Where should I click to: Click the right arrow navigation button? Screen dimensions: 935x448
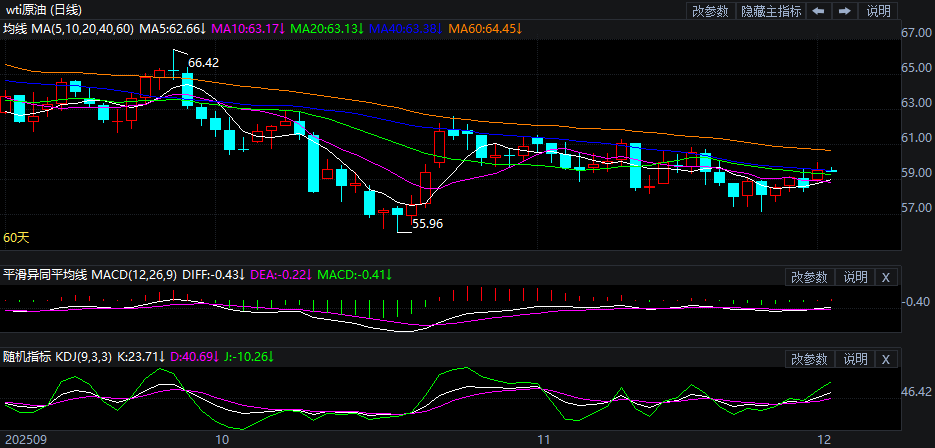845,11
